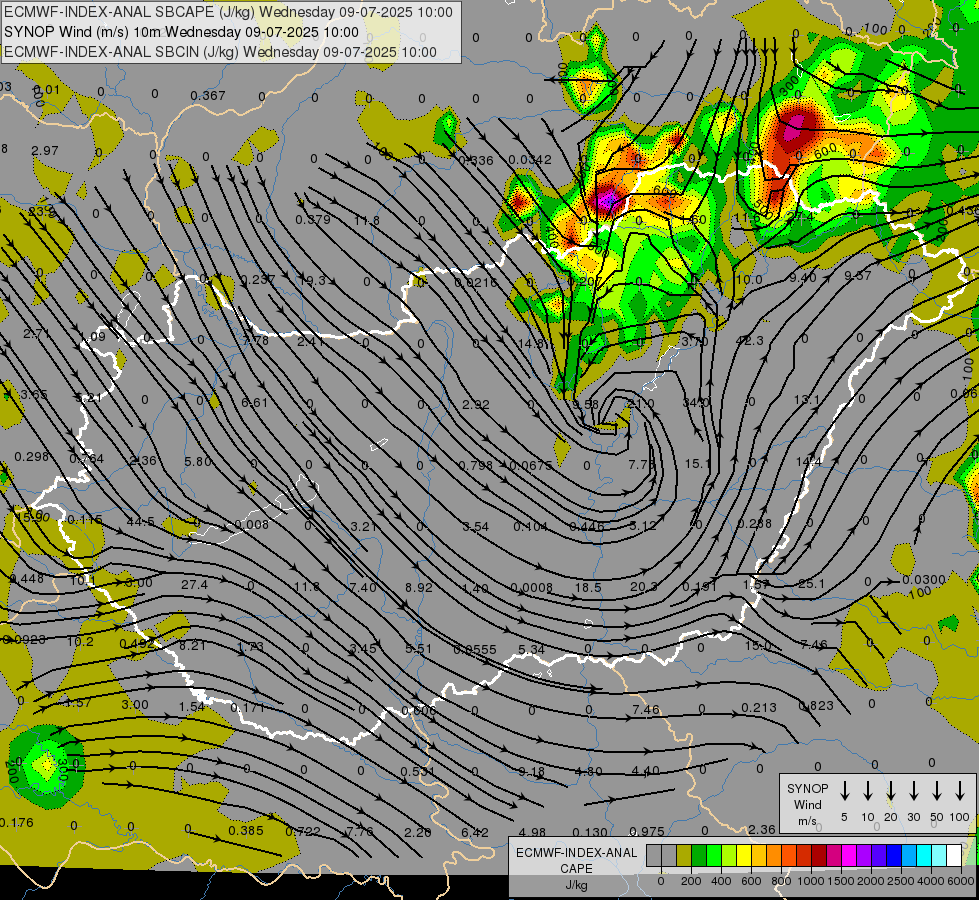Click the 20 m/s wind arrow in SYNOP legend
Screen dimensions: 979x900
pos(890,791)
